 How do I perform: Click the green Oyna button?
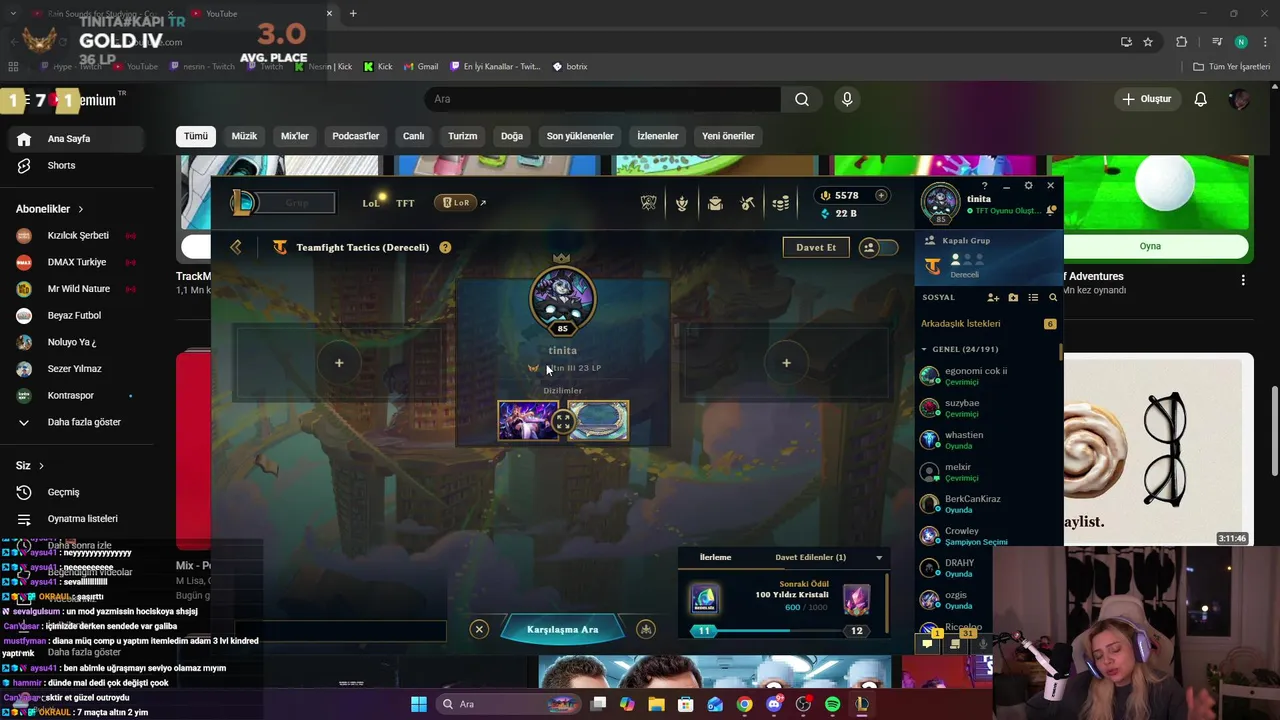pyautogui.click(x=1150, y=246)
